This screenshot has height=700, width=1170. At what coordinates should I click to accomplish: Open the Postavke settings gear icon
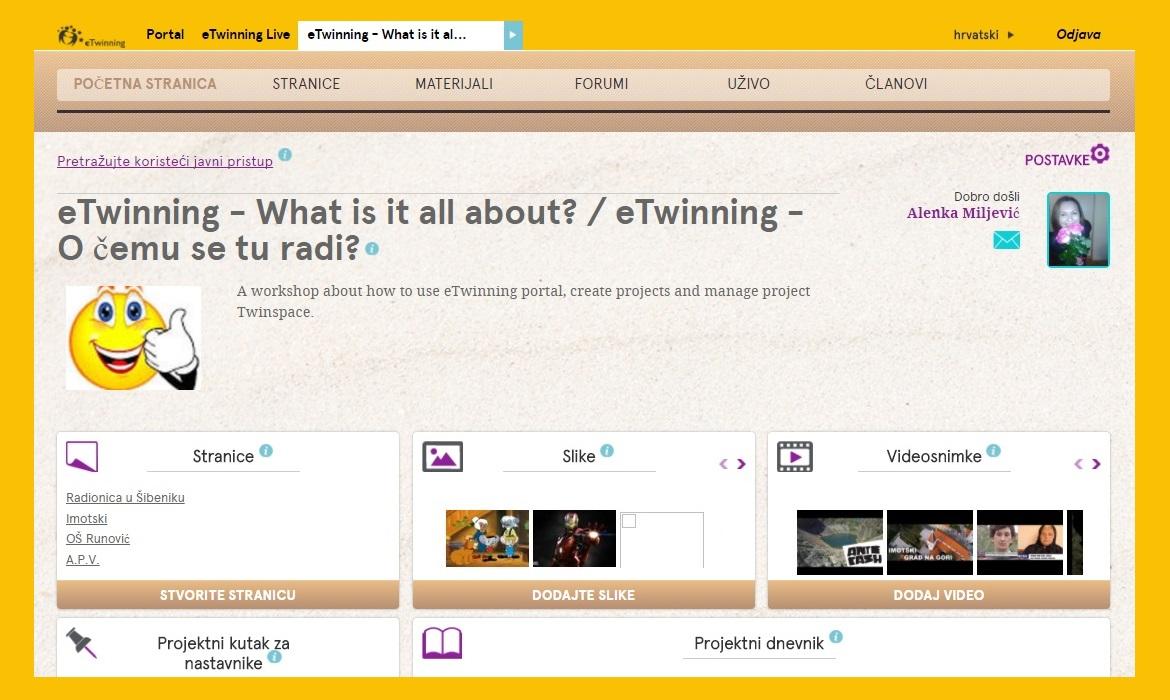[x=1100, y=154]
